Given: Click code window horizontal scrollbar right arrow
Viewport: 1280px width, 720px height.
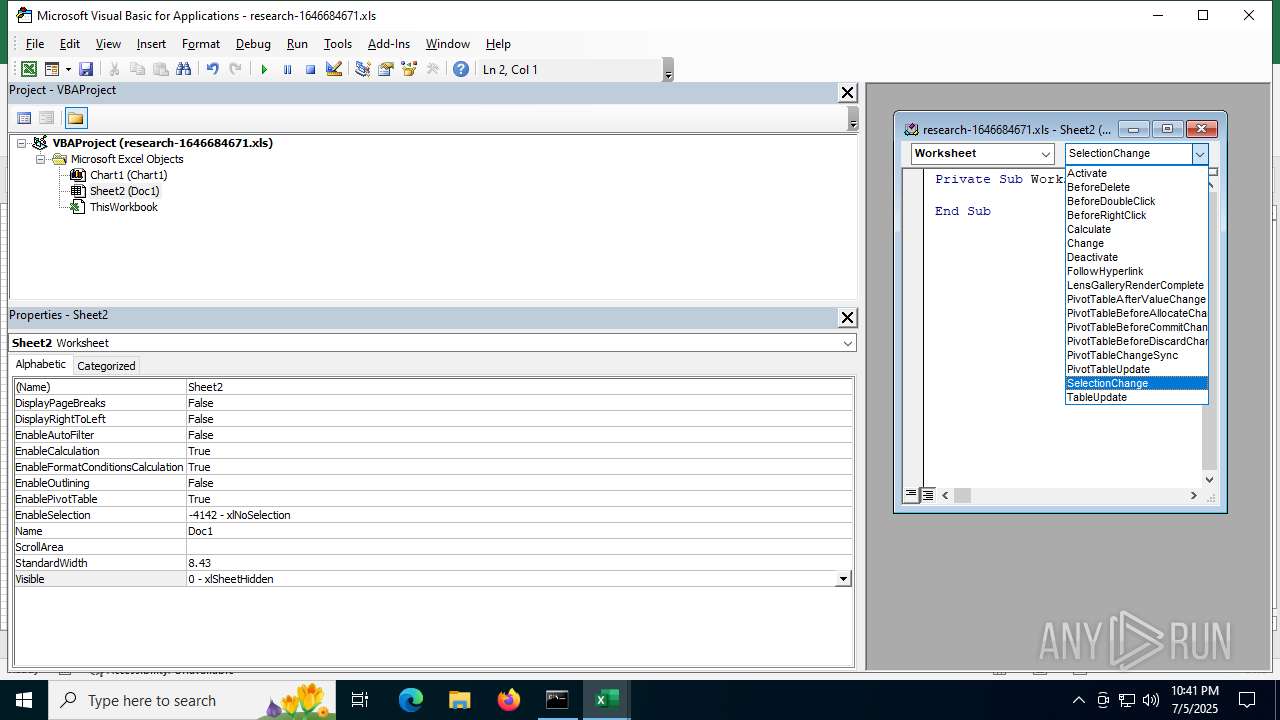Looking at the screenshot, I should point(1193,495).
